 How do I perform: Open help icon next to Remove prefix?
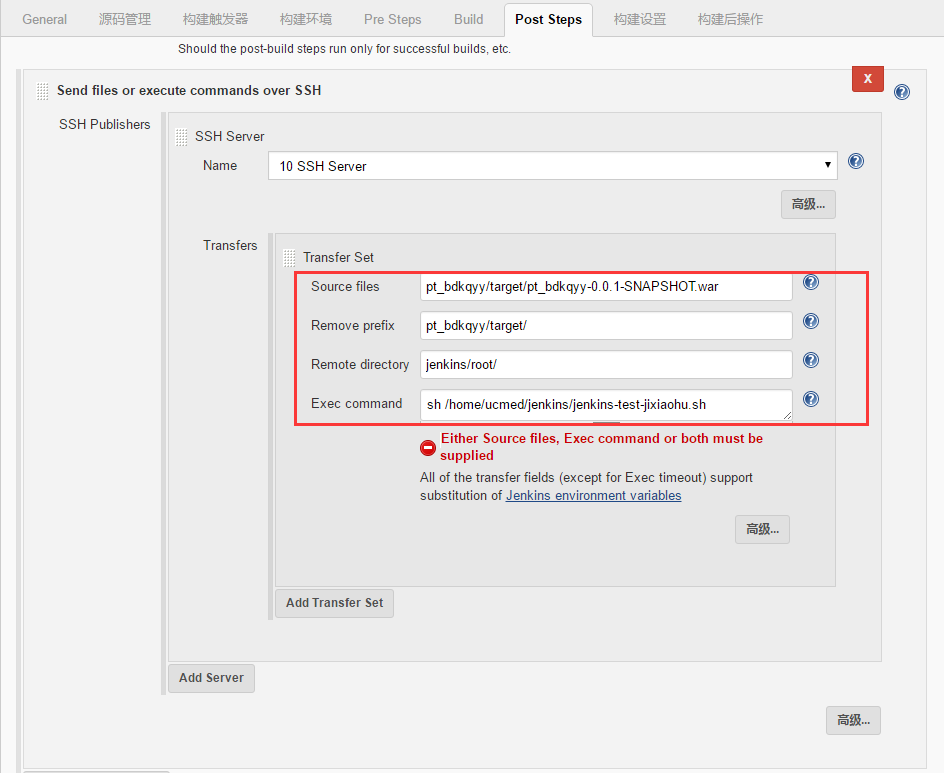(x=811, y=321)
